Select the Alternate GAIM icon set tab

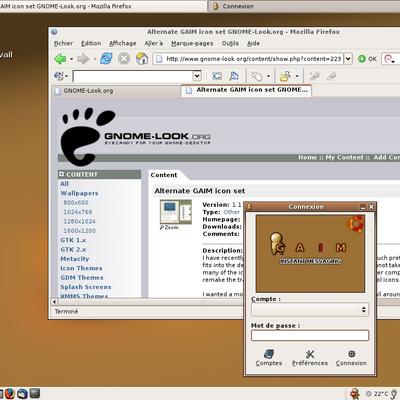pos(246,90)
